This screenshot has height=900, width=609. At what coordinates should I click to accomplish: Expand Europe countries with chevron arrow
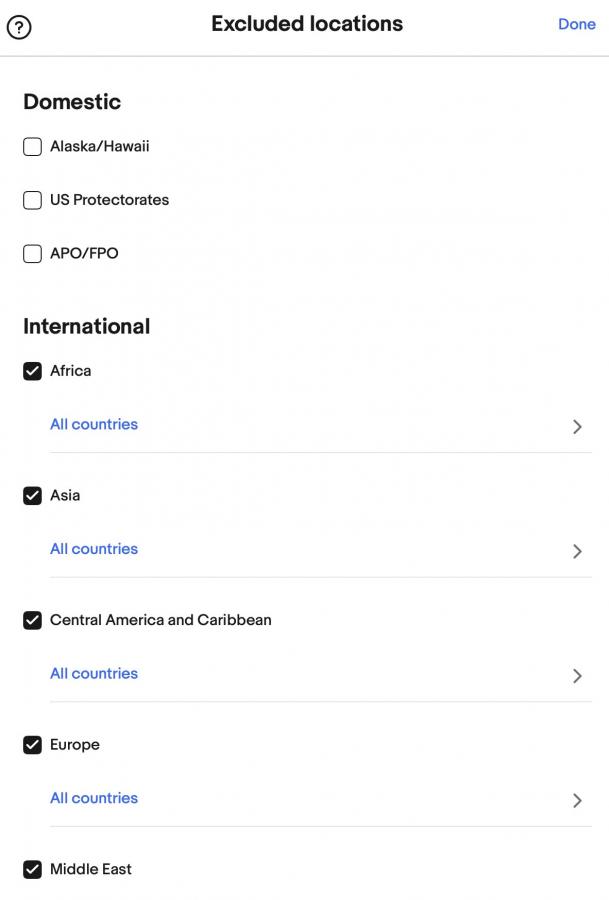[x=577, y=800]
